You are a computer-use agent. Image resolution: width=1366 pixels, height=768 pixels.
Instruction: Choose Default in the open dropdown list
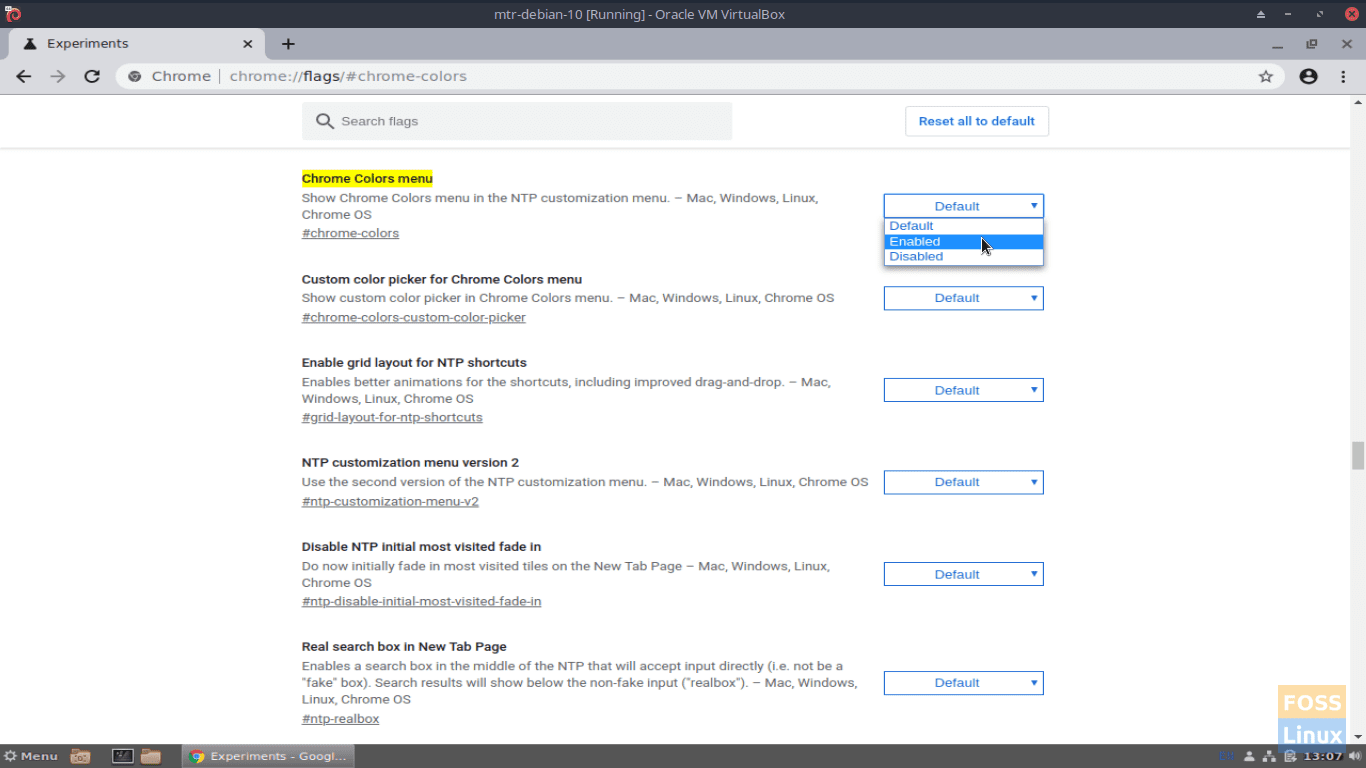963,226
